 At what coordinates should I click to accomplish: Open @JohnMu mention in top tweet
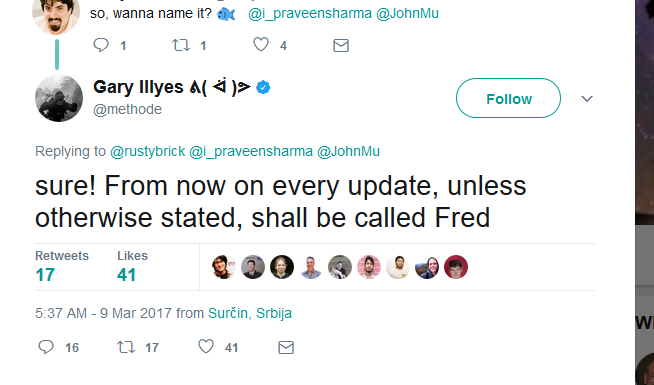point(407,13)
